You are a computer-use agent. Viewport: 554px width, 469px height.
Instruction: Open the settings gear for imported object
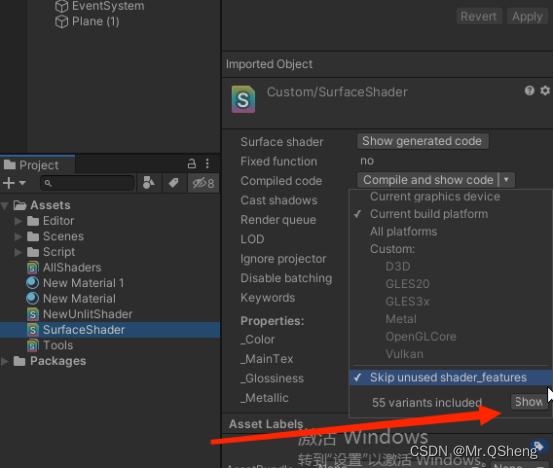tap(545, 91)
